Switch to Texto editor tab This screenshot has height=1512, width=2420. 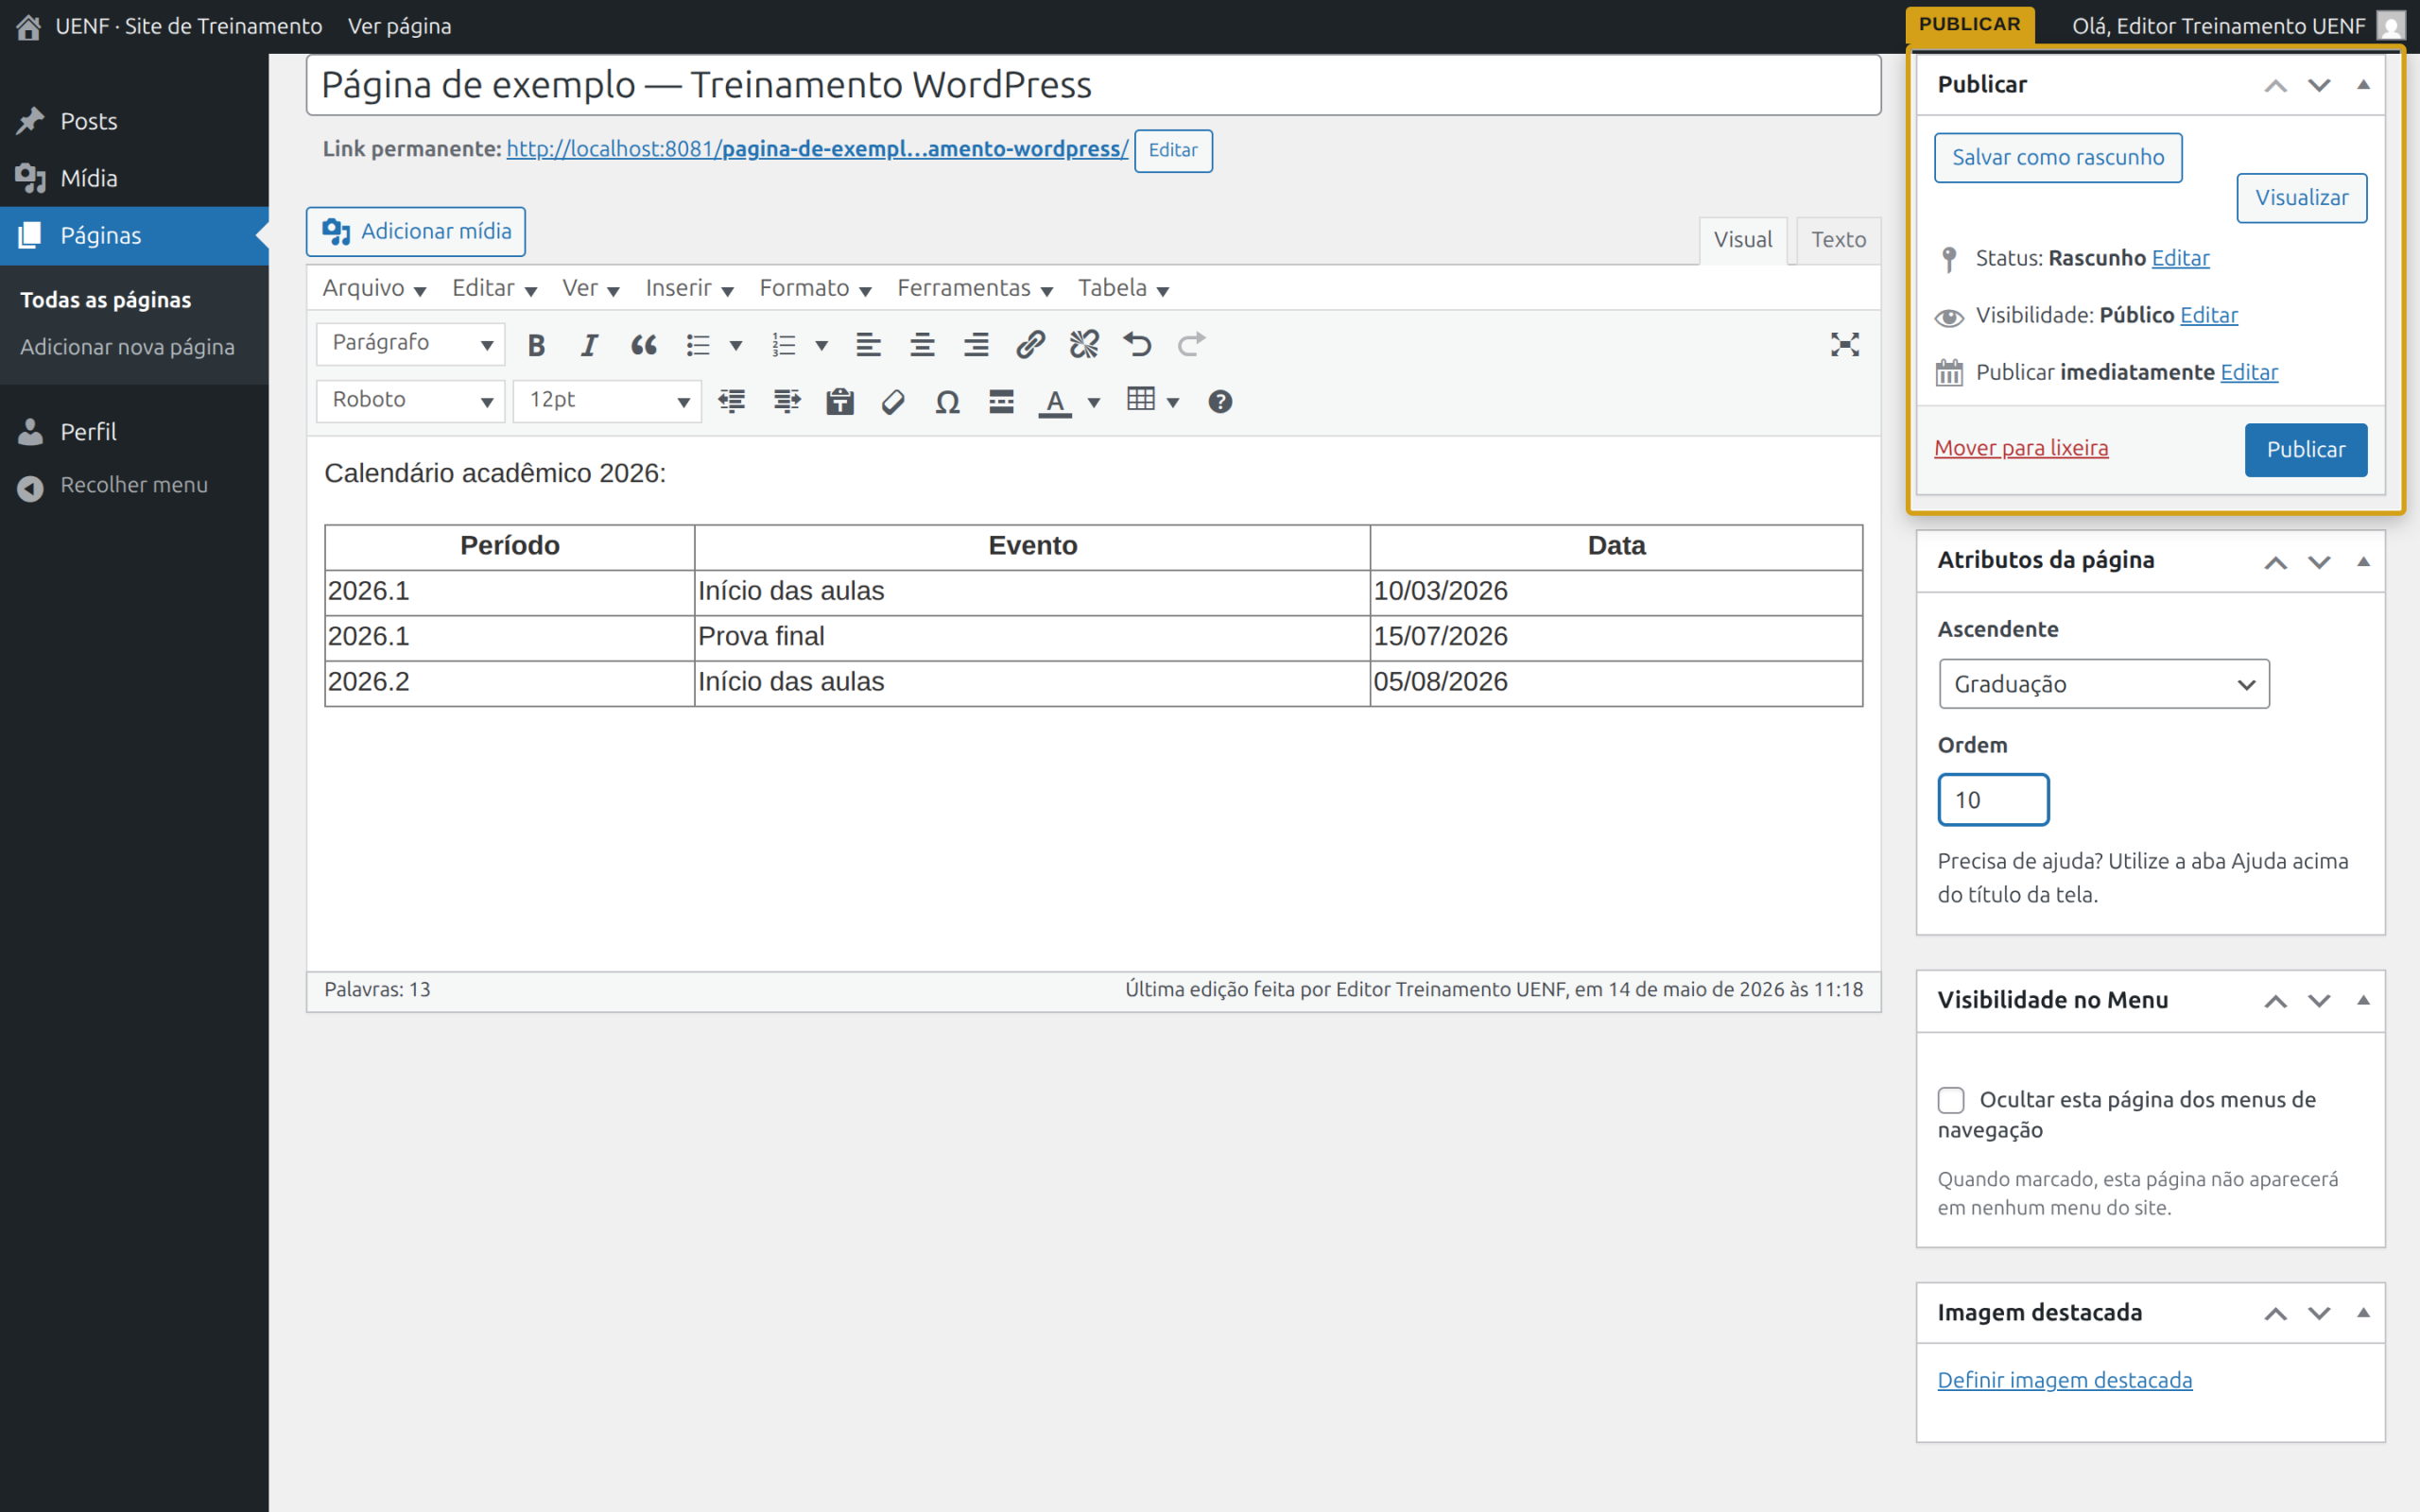1838,240
